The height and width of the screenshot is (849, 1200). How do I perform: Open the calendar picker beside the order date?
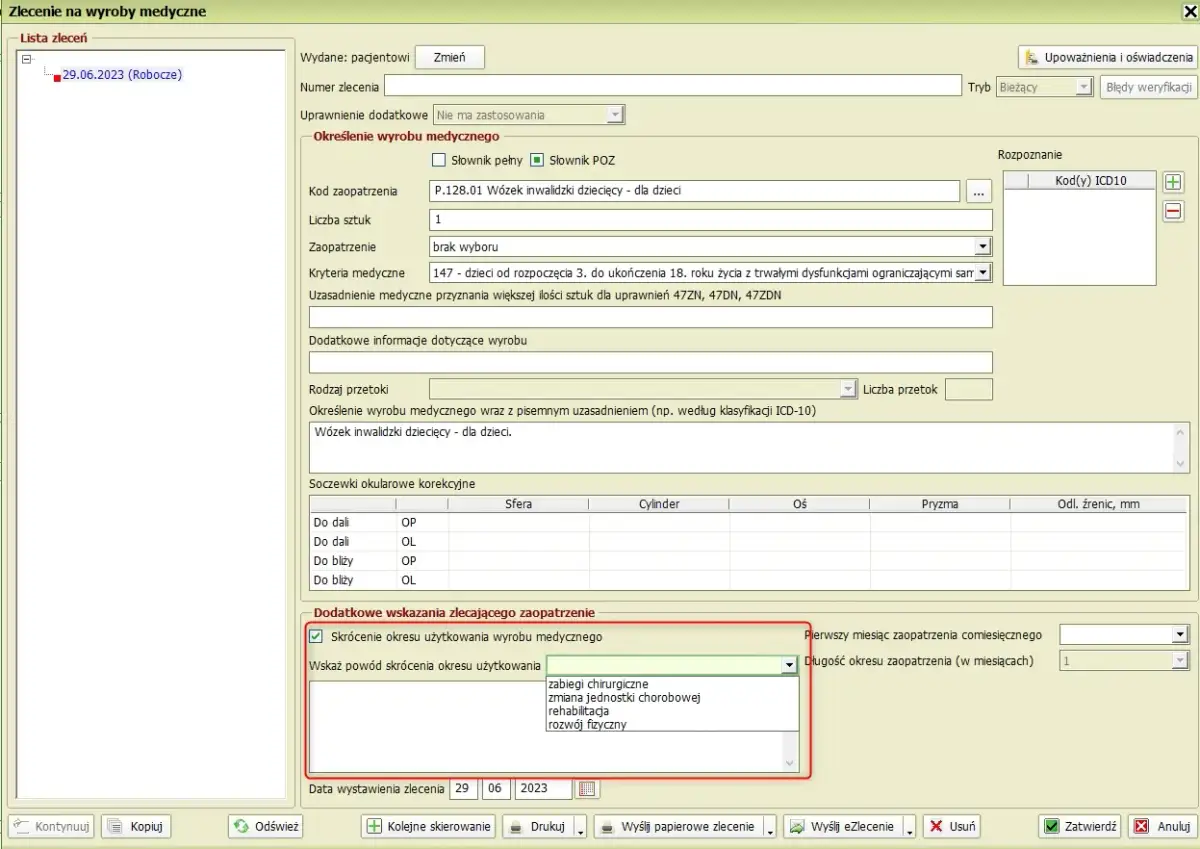coord(588,789)
